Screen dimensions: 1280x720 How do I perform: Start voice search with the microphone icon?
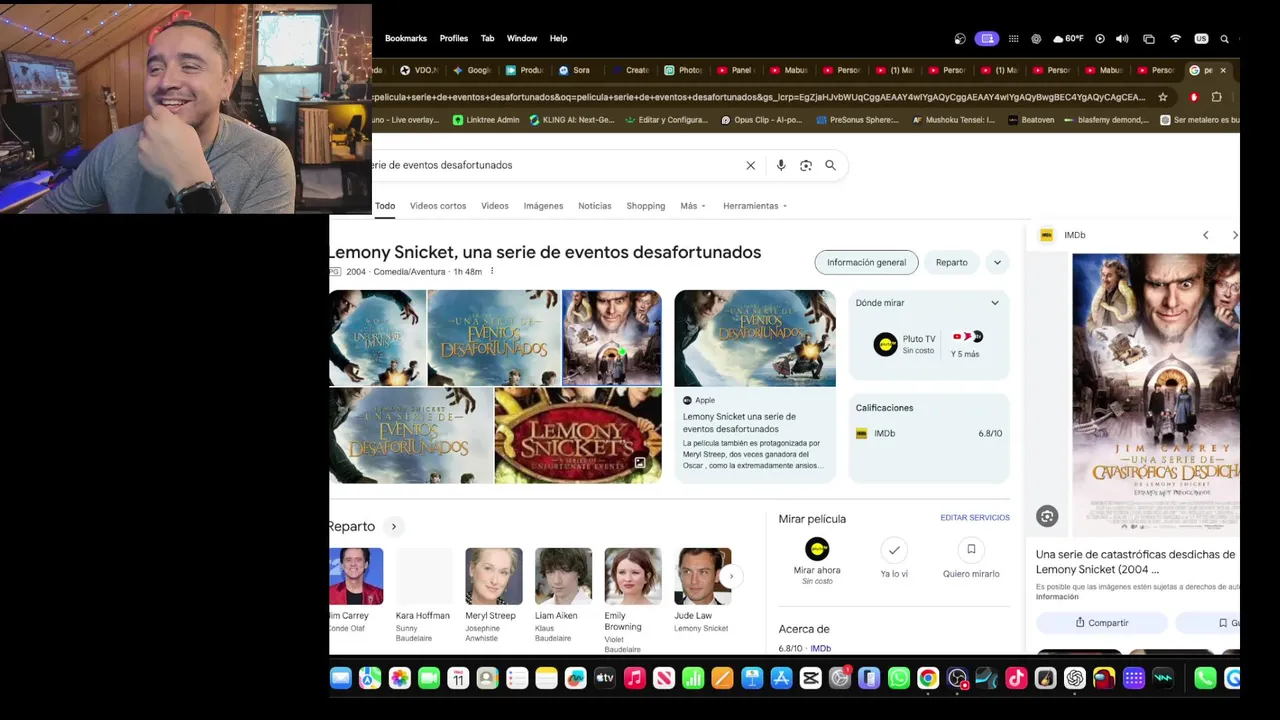(x=781, y=166)
